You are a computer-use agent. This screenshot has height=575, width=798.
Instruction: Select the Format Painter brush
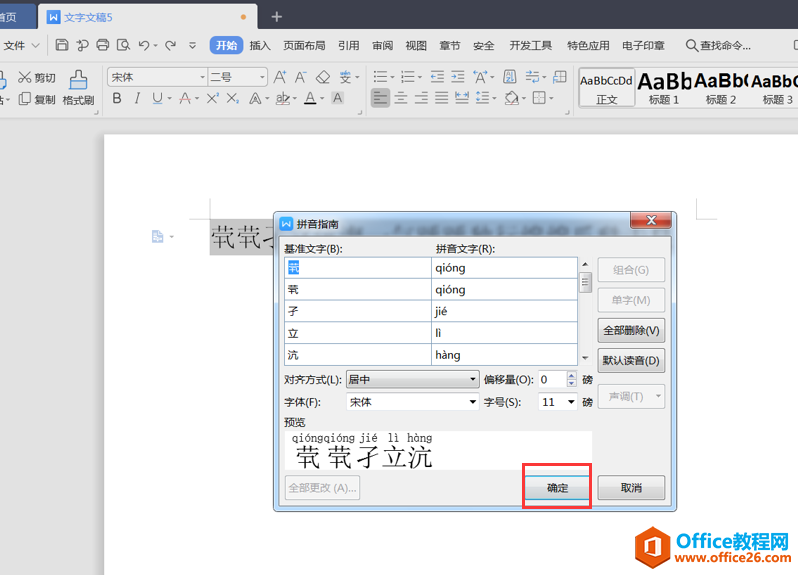point(78,87)
